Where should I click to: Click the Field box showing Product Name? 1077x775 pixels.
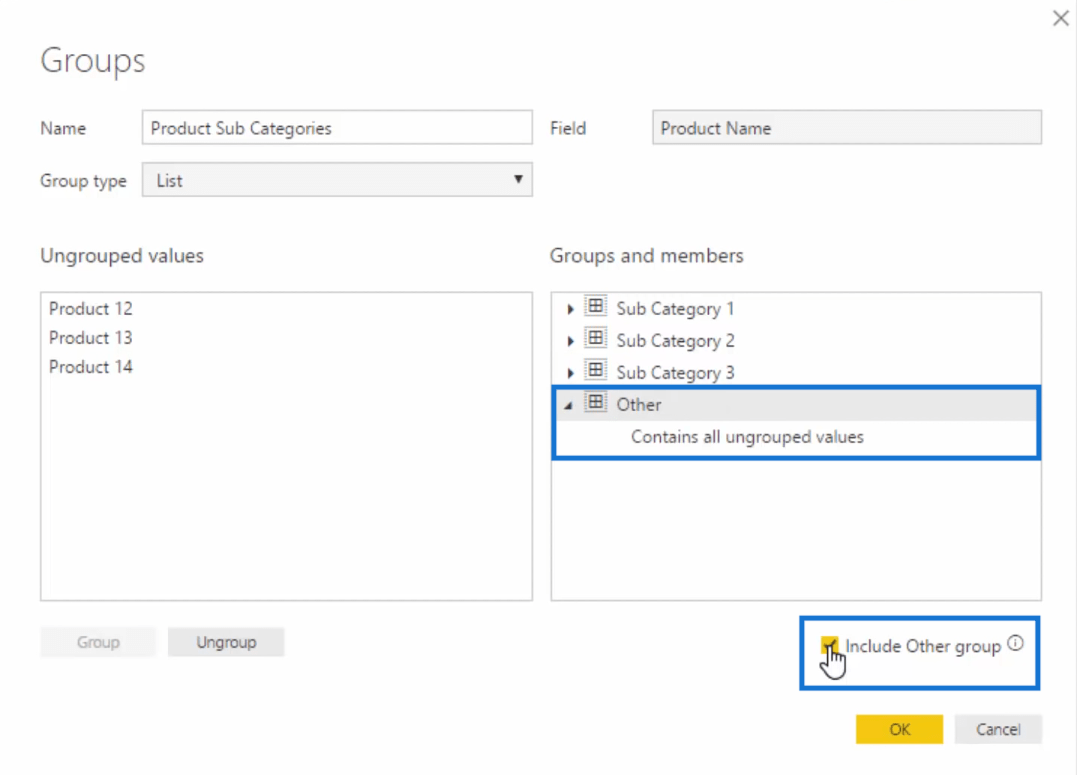coord(847,128)
